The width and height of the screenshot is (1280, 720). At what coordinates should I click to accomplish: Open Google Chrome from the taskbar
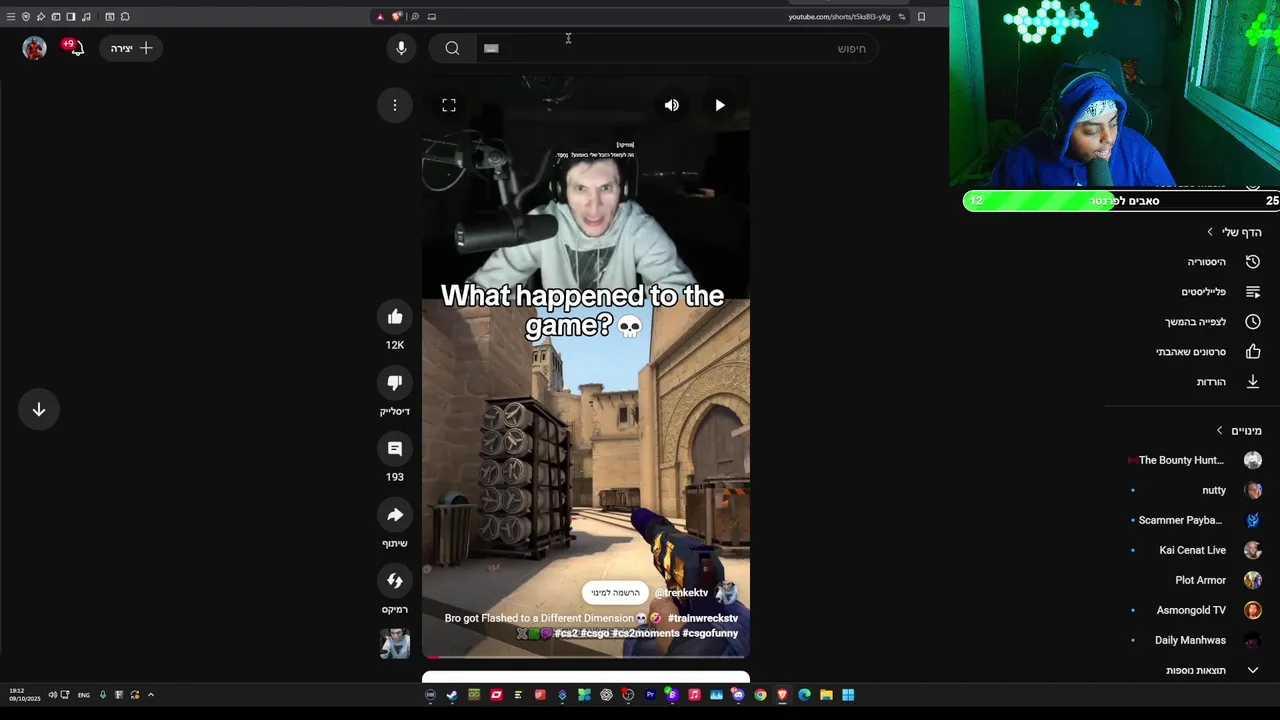(760, 695)
